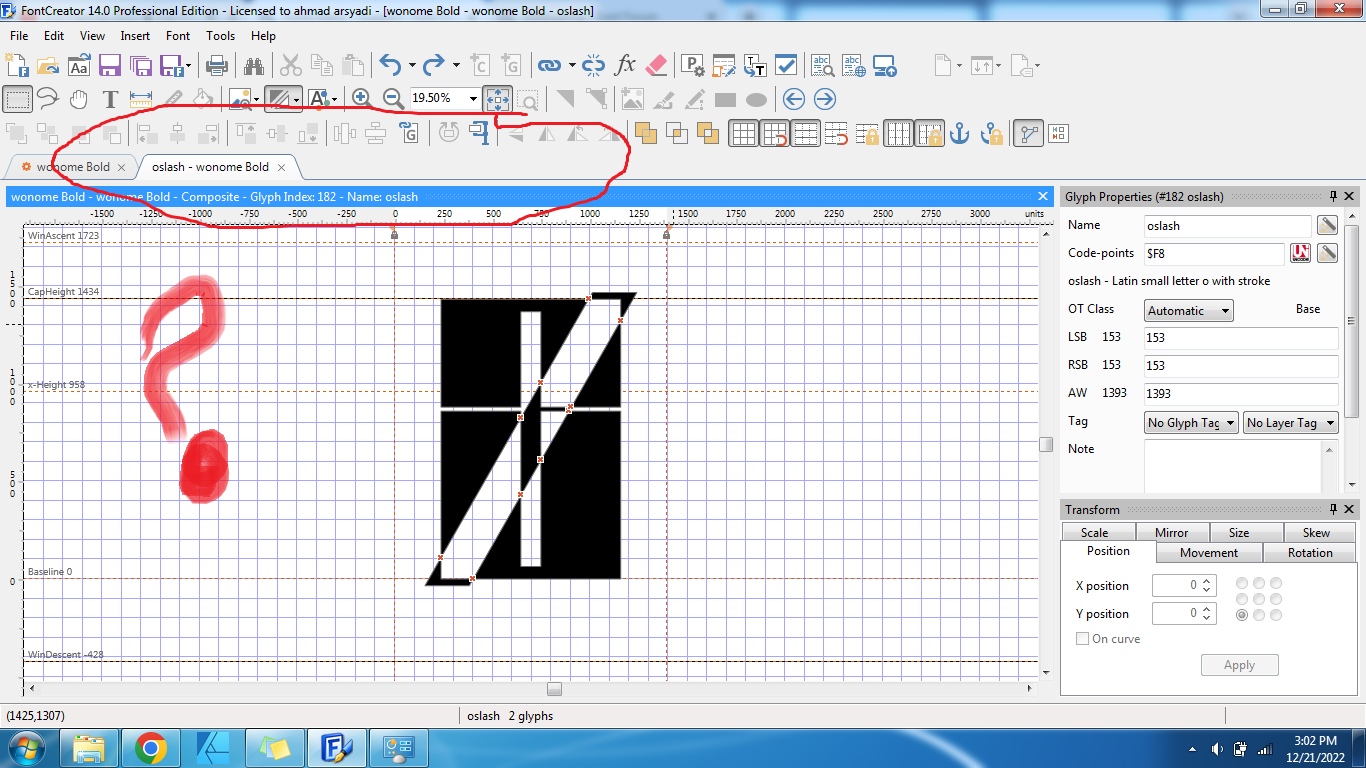Viewport: 1366px width, 768px height.
Task: Expand the background image dropdown arrow
Action: pyautogui.click(x=256, y=99)
